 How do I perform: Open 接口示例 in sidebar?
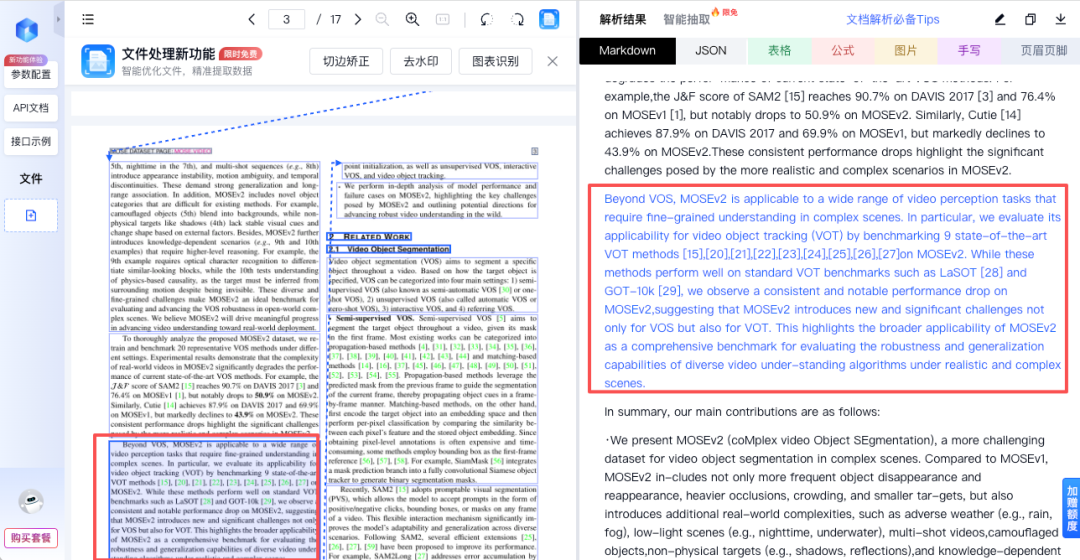[x=31, y=142]
